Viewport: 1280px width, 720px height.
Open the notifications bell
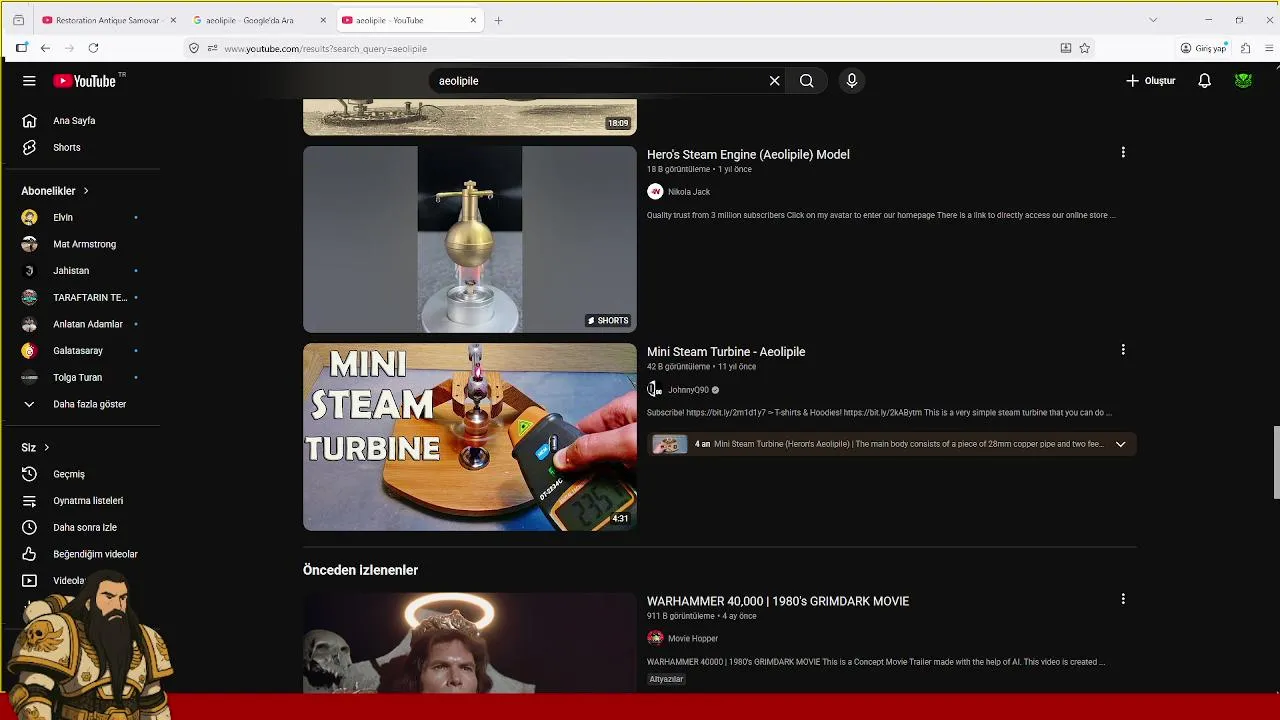1205,81
